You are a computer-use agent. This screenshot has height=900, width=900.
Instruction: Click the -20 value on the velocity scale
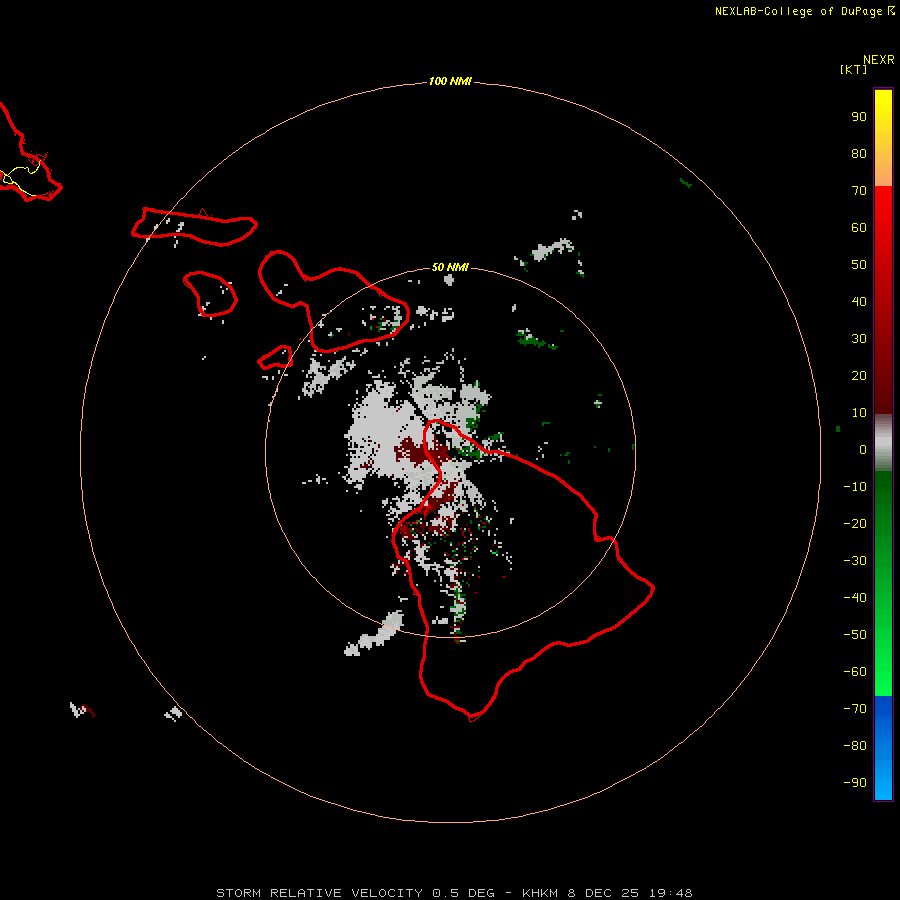pyautogui.click(x=855, y=523)
